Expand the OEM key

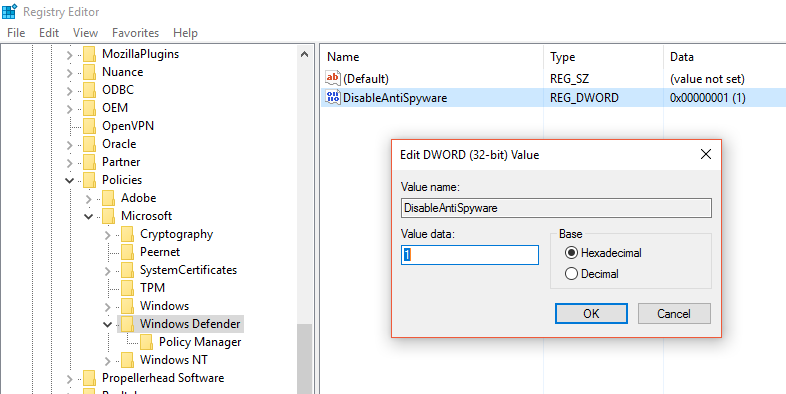point(70,109)
